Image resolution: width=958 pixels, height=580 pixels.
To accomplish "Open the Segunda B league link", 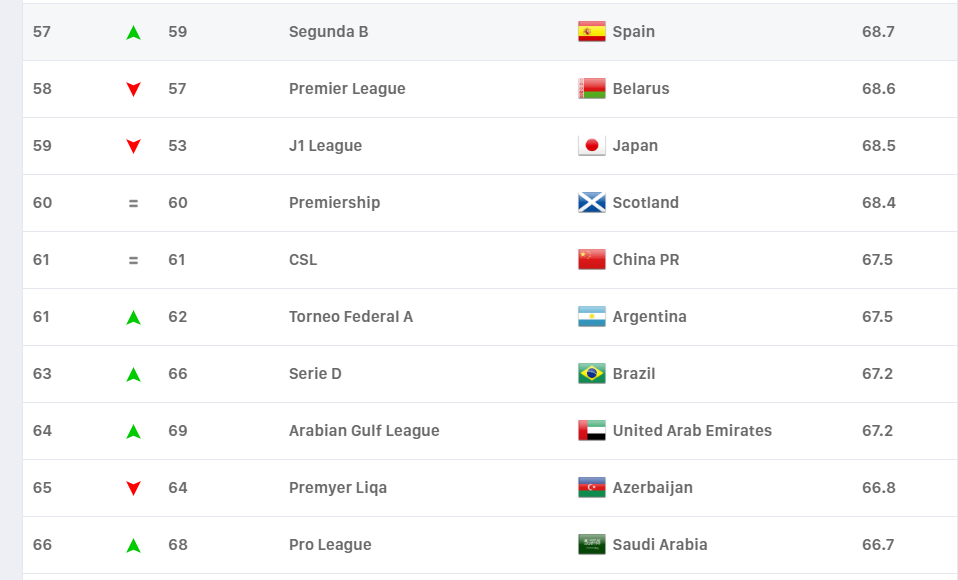I will [328, 32].
